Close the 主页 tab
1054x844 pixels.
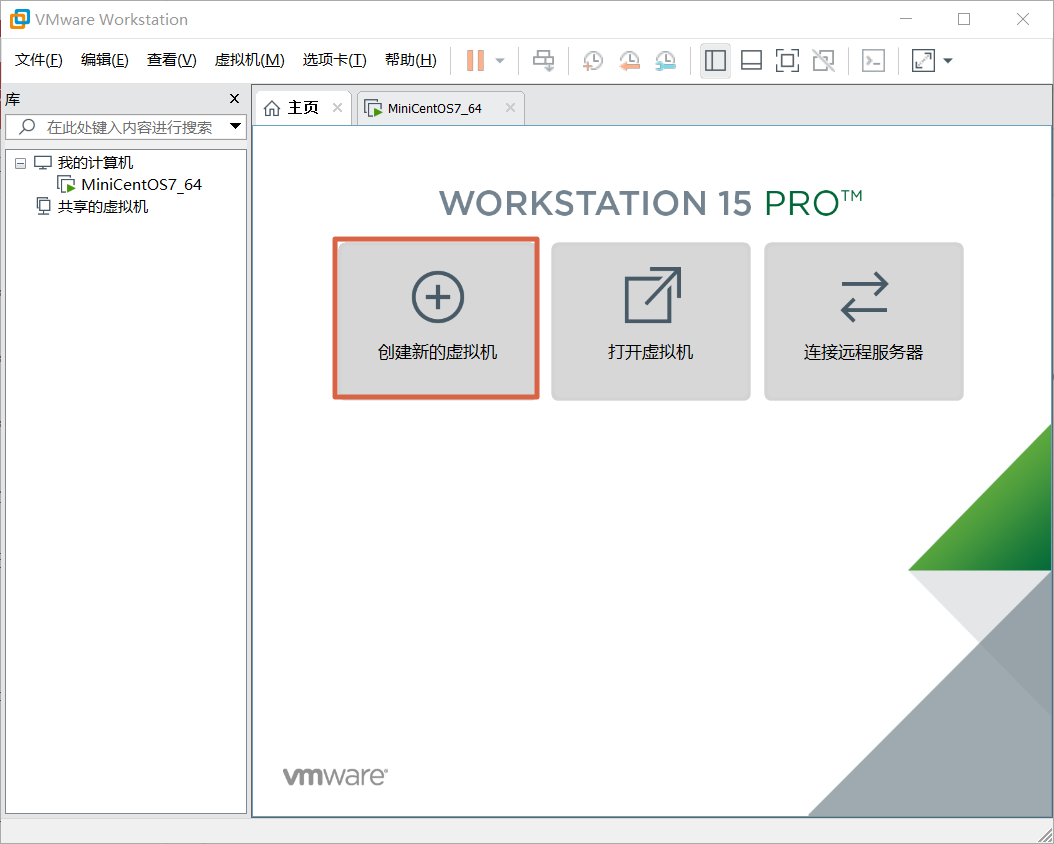click(337, 108)
